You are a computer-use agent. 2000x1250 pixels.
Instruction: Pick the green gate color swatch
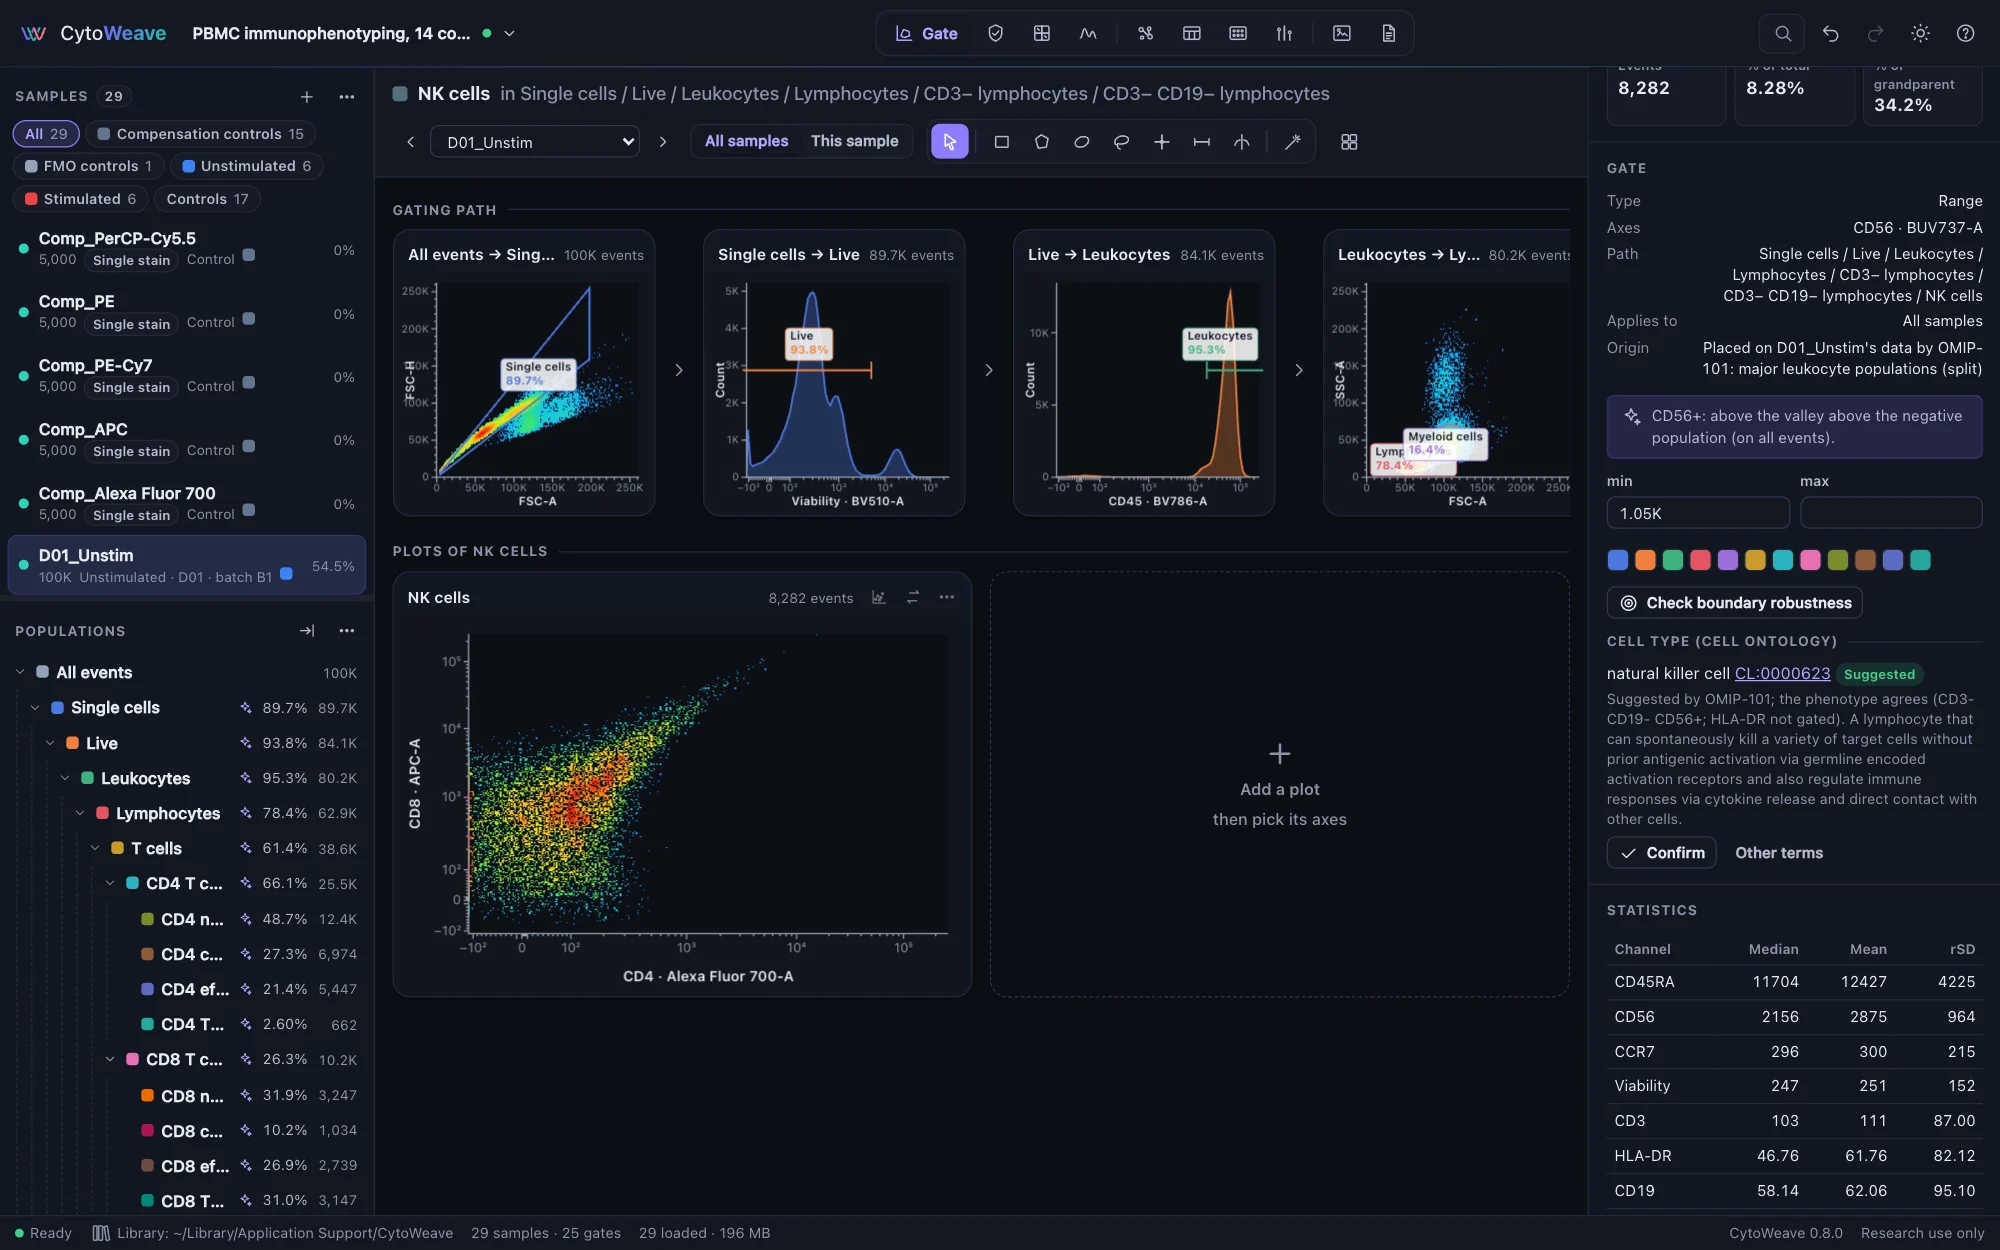[1673, 560]
